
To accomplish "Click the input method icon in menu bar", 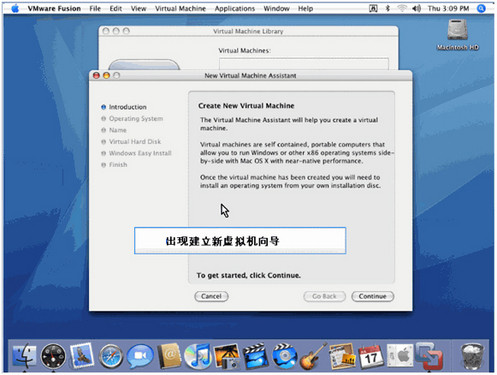I will pos(373,9).
